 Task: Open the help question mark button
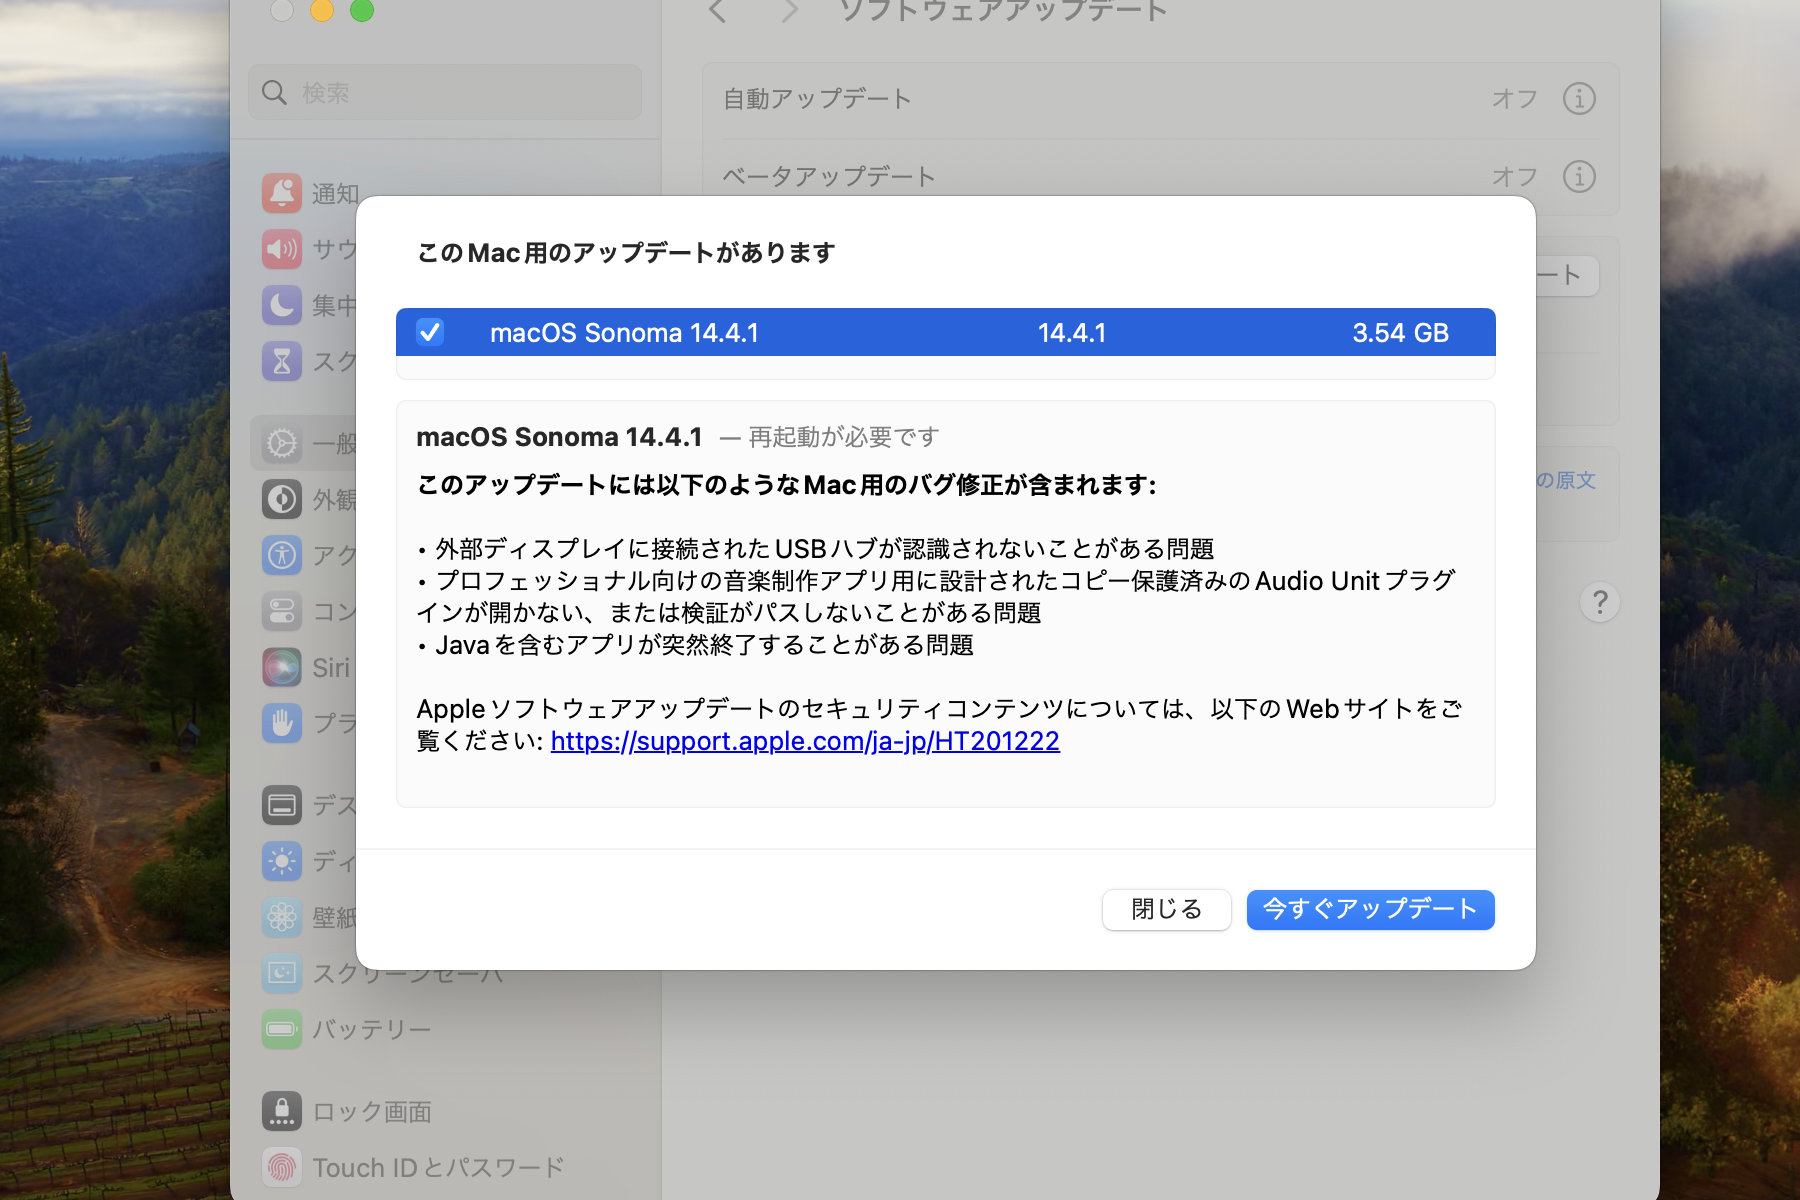point(1599,602)
